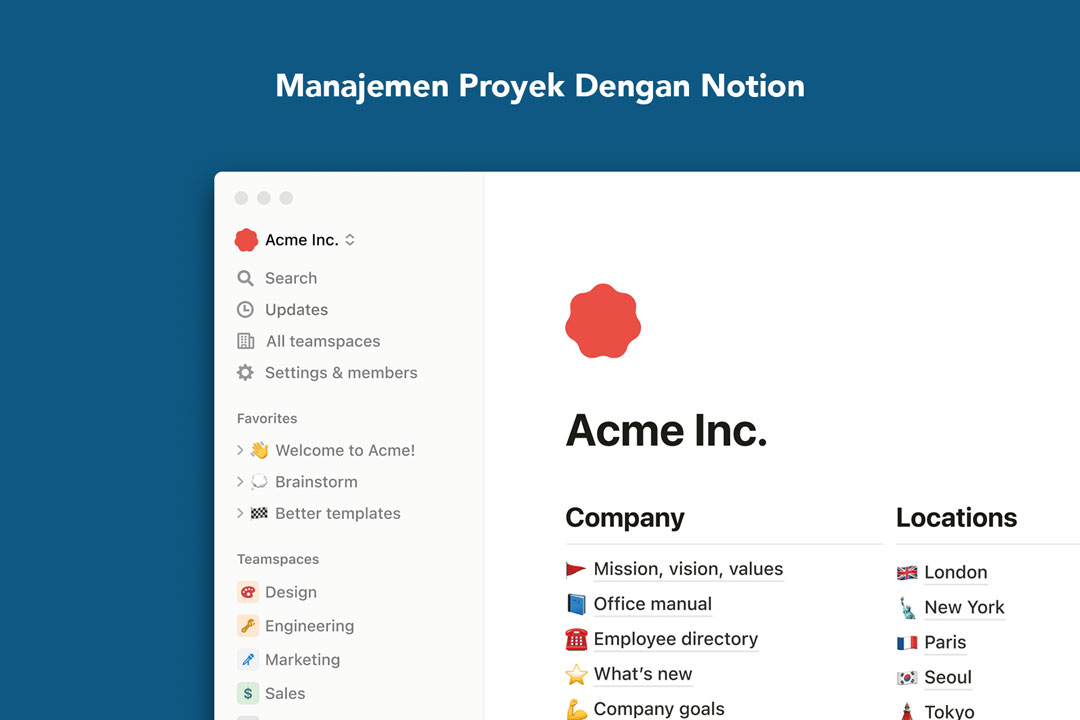
Task: Click the All teamspaces building icon
Action: coord(245,341)
